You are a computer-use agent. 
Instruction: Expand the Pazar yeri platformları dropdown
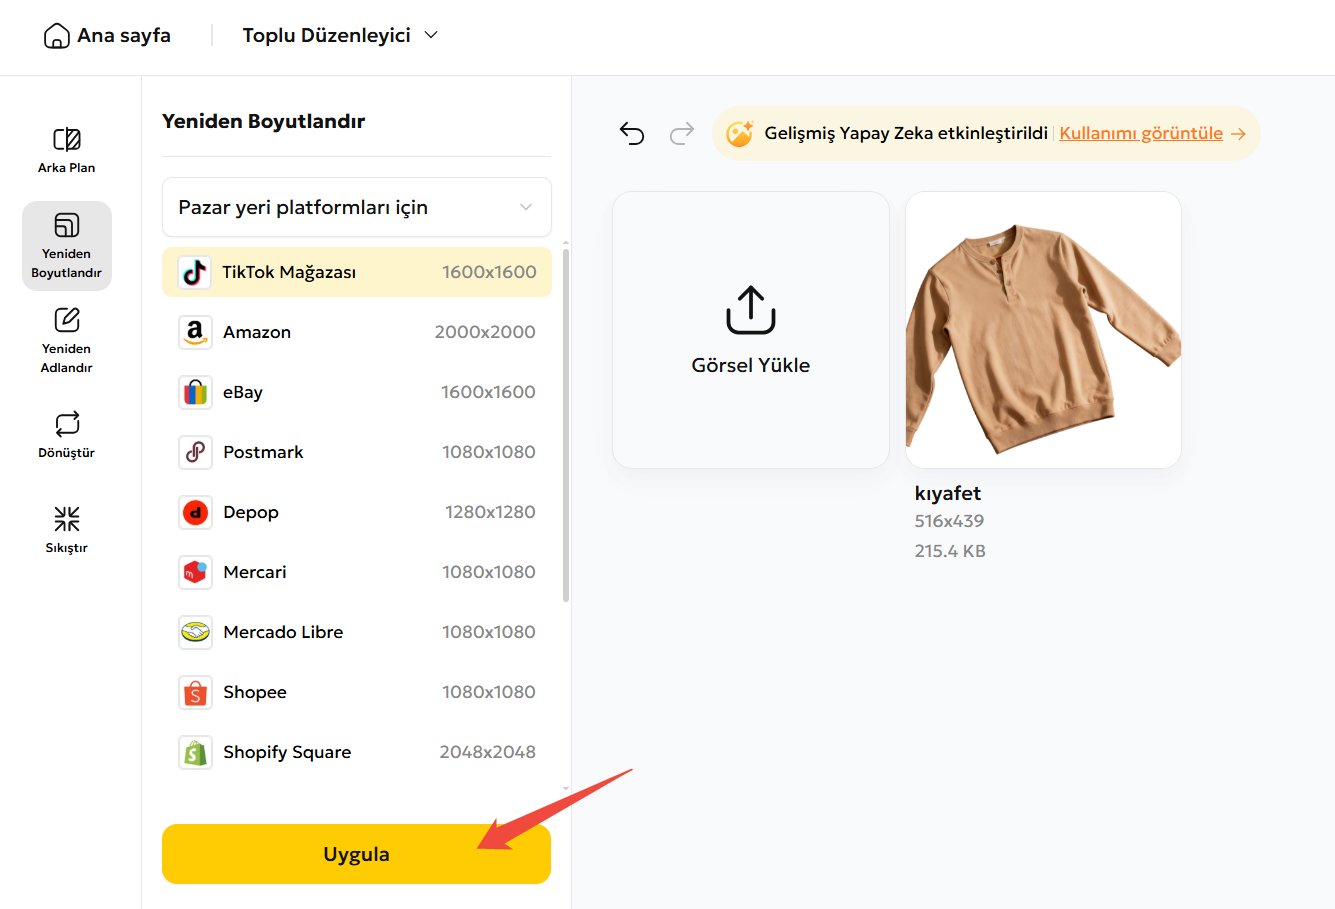pyautogui.click(x=356, y=207)
